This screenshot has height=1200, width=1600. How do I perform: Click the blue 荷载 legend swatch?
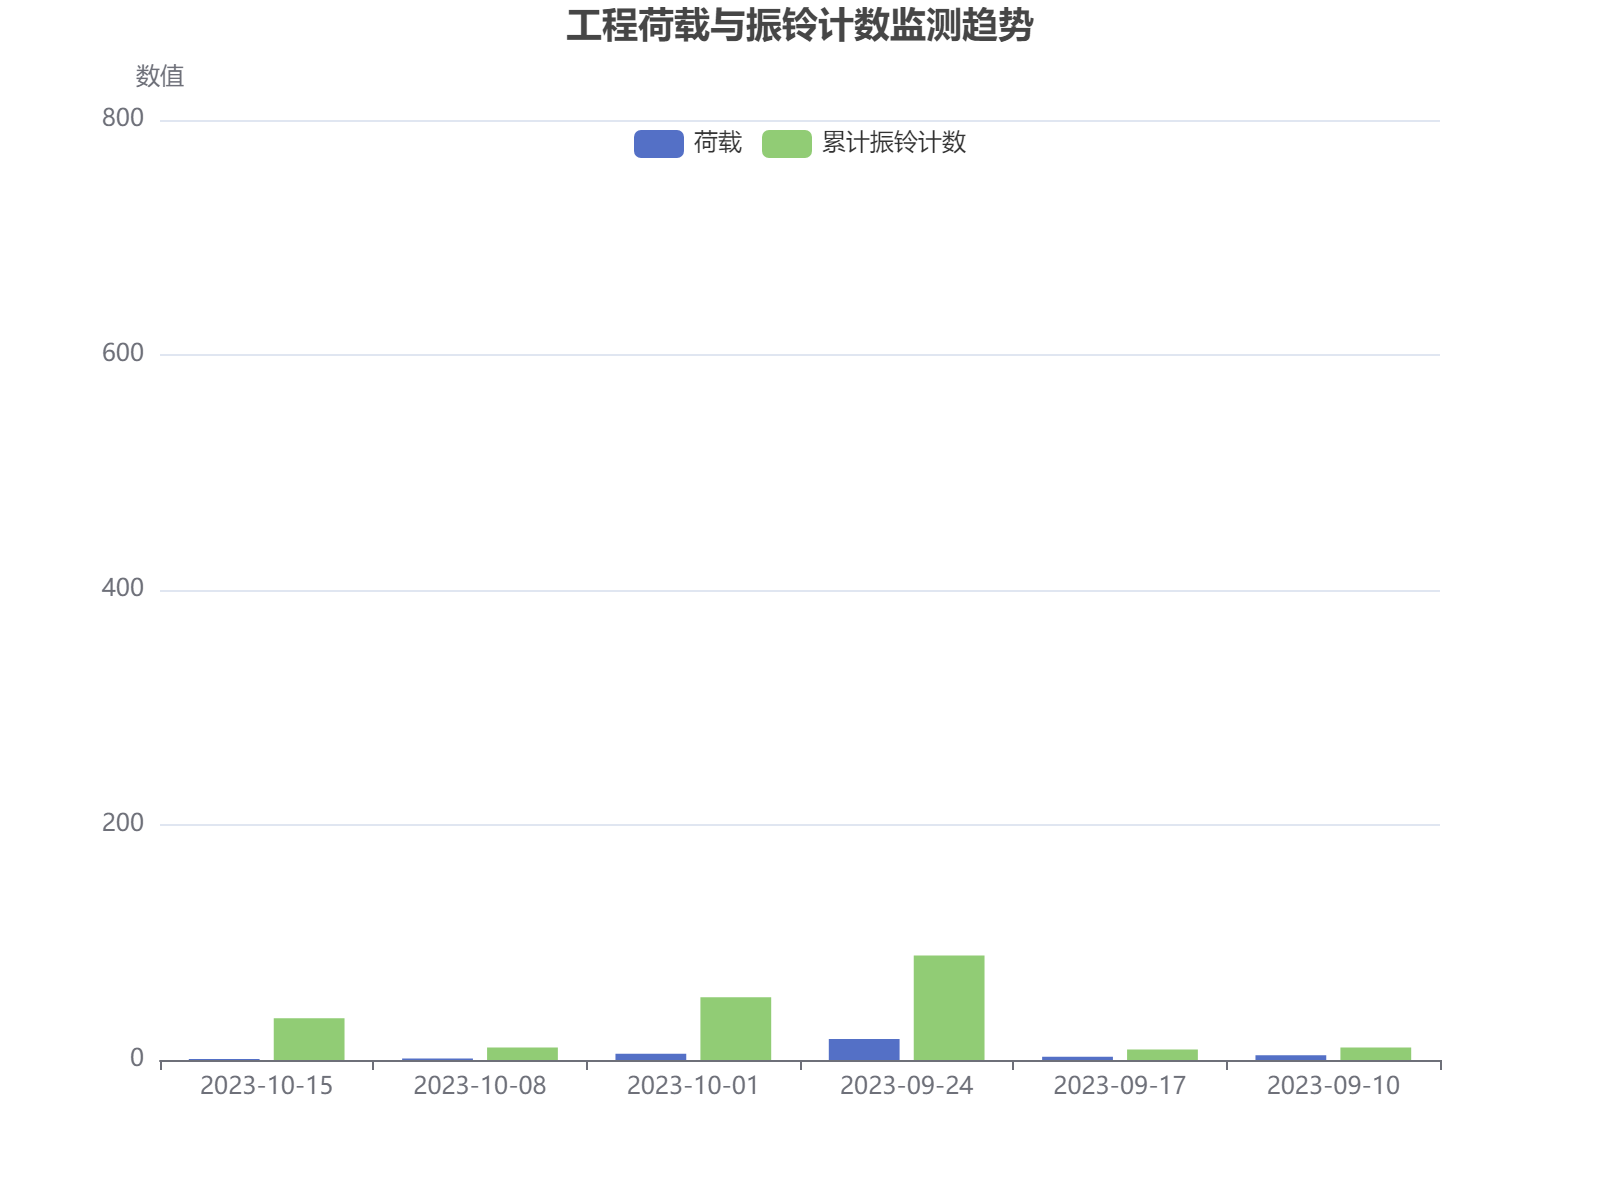[658, 143]
